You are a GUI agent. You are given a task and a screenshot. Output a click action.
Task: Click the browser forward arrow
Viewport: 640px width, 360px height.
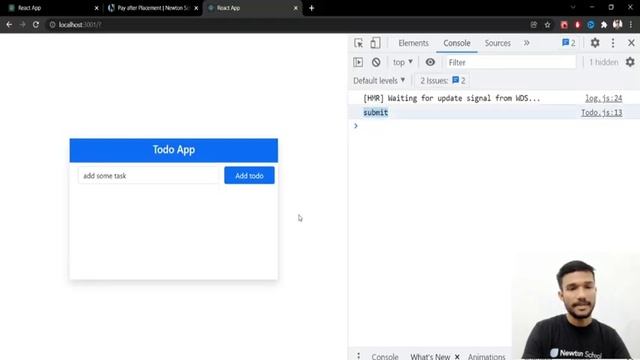click(22, 24)
